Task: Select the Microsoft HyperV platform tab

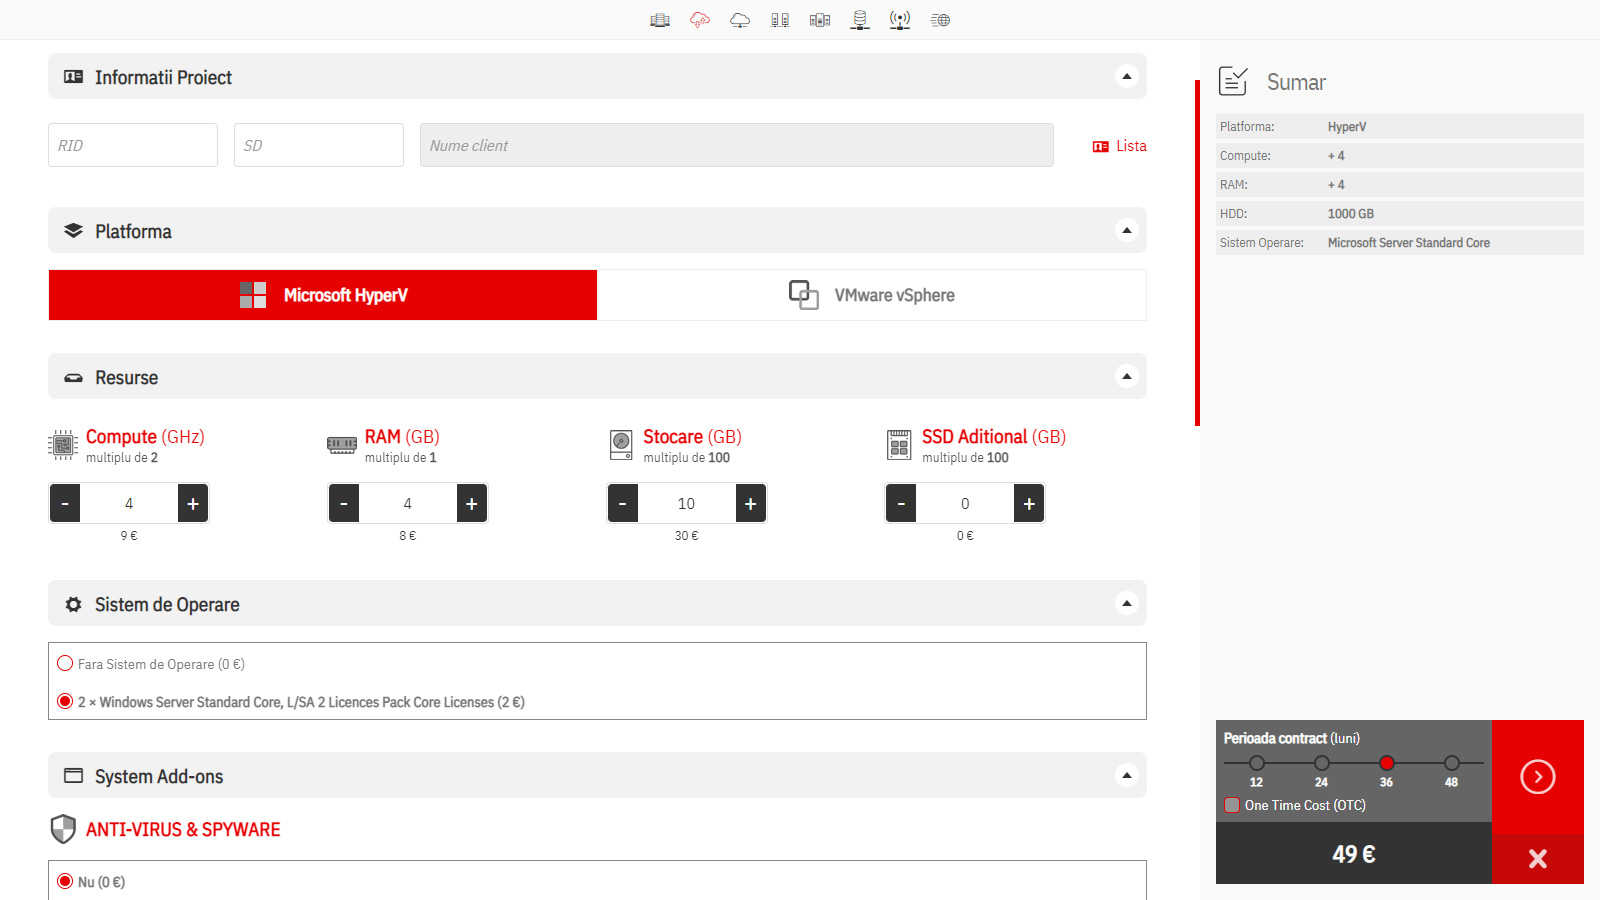Action: coord(323,295)
